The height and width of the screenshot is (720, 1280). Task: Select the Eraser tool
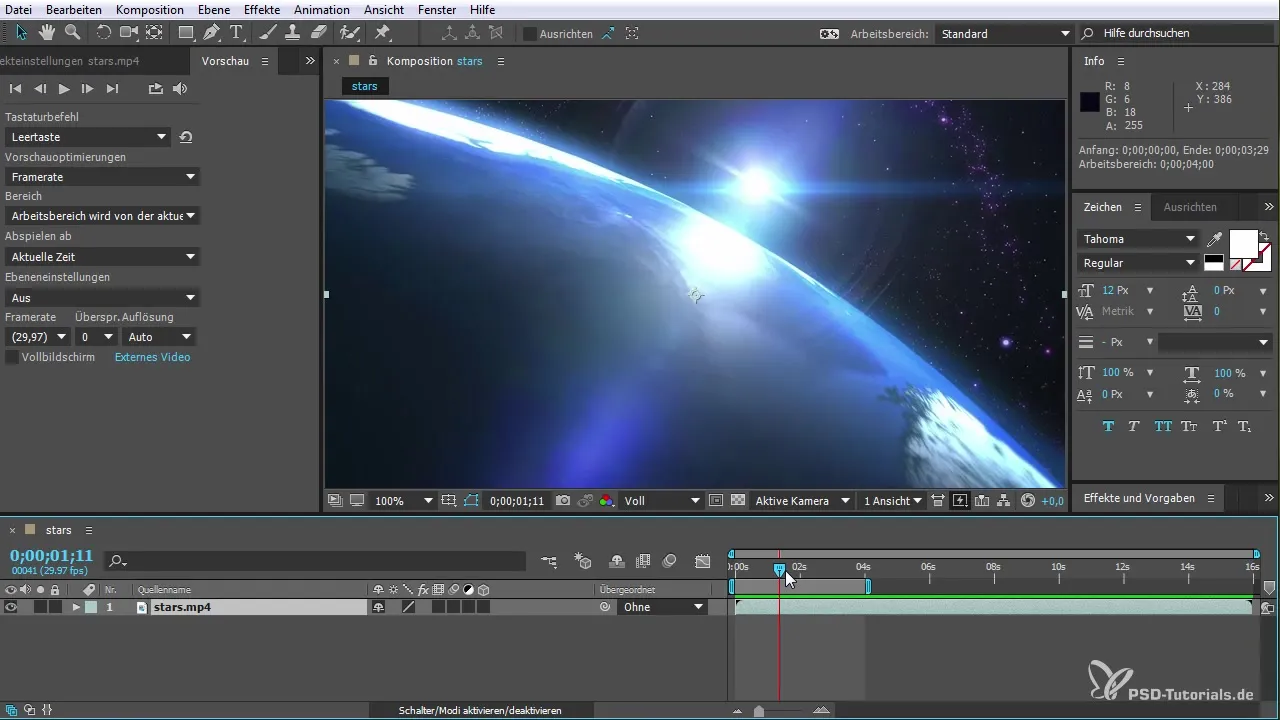(x=318, y=32)
